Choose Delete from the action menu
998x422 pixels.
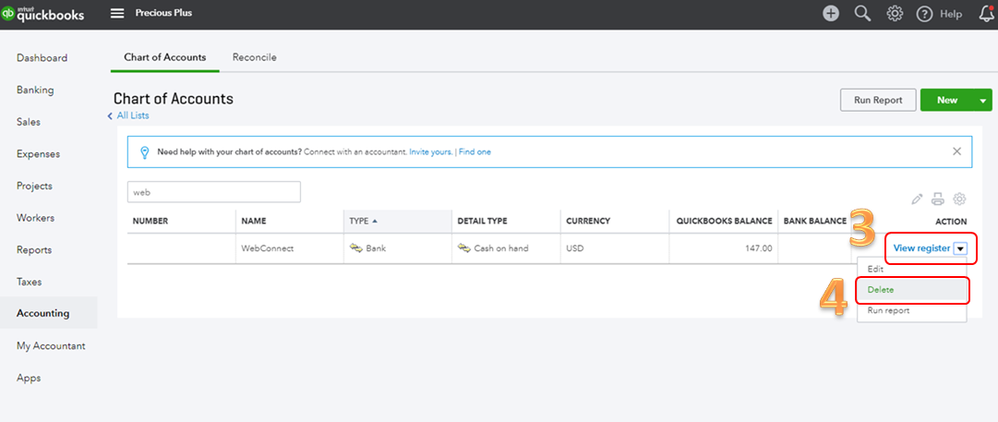[911, 290]
